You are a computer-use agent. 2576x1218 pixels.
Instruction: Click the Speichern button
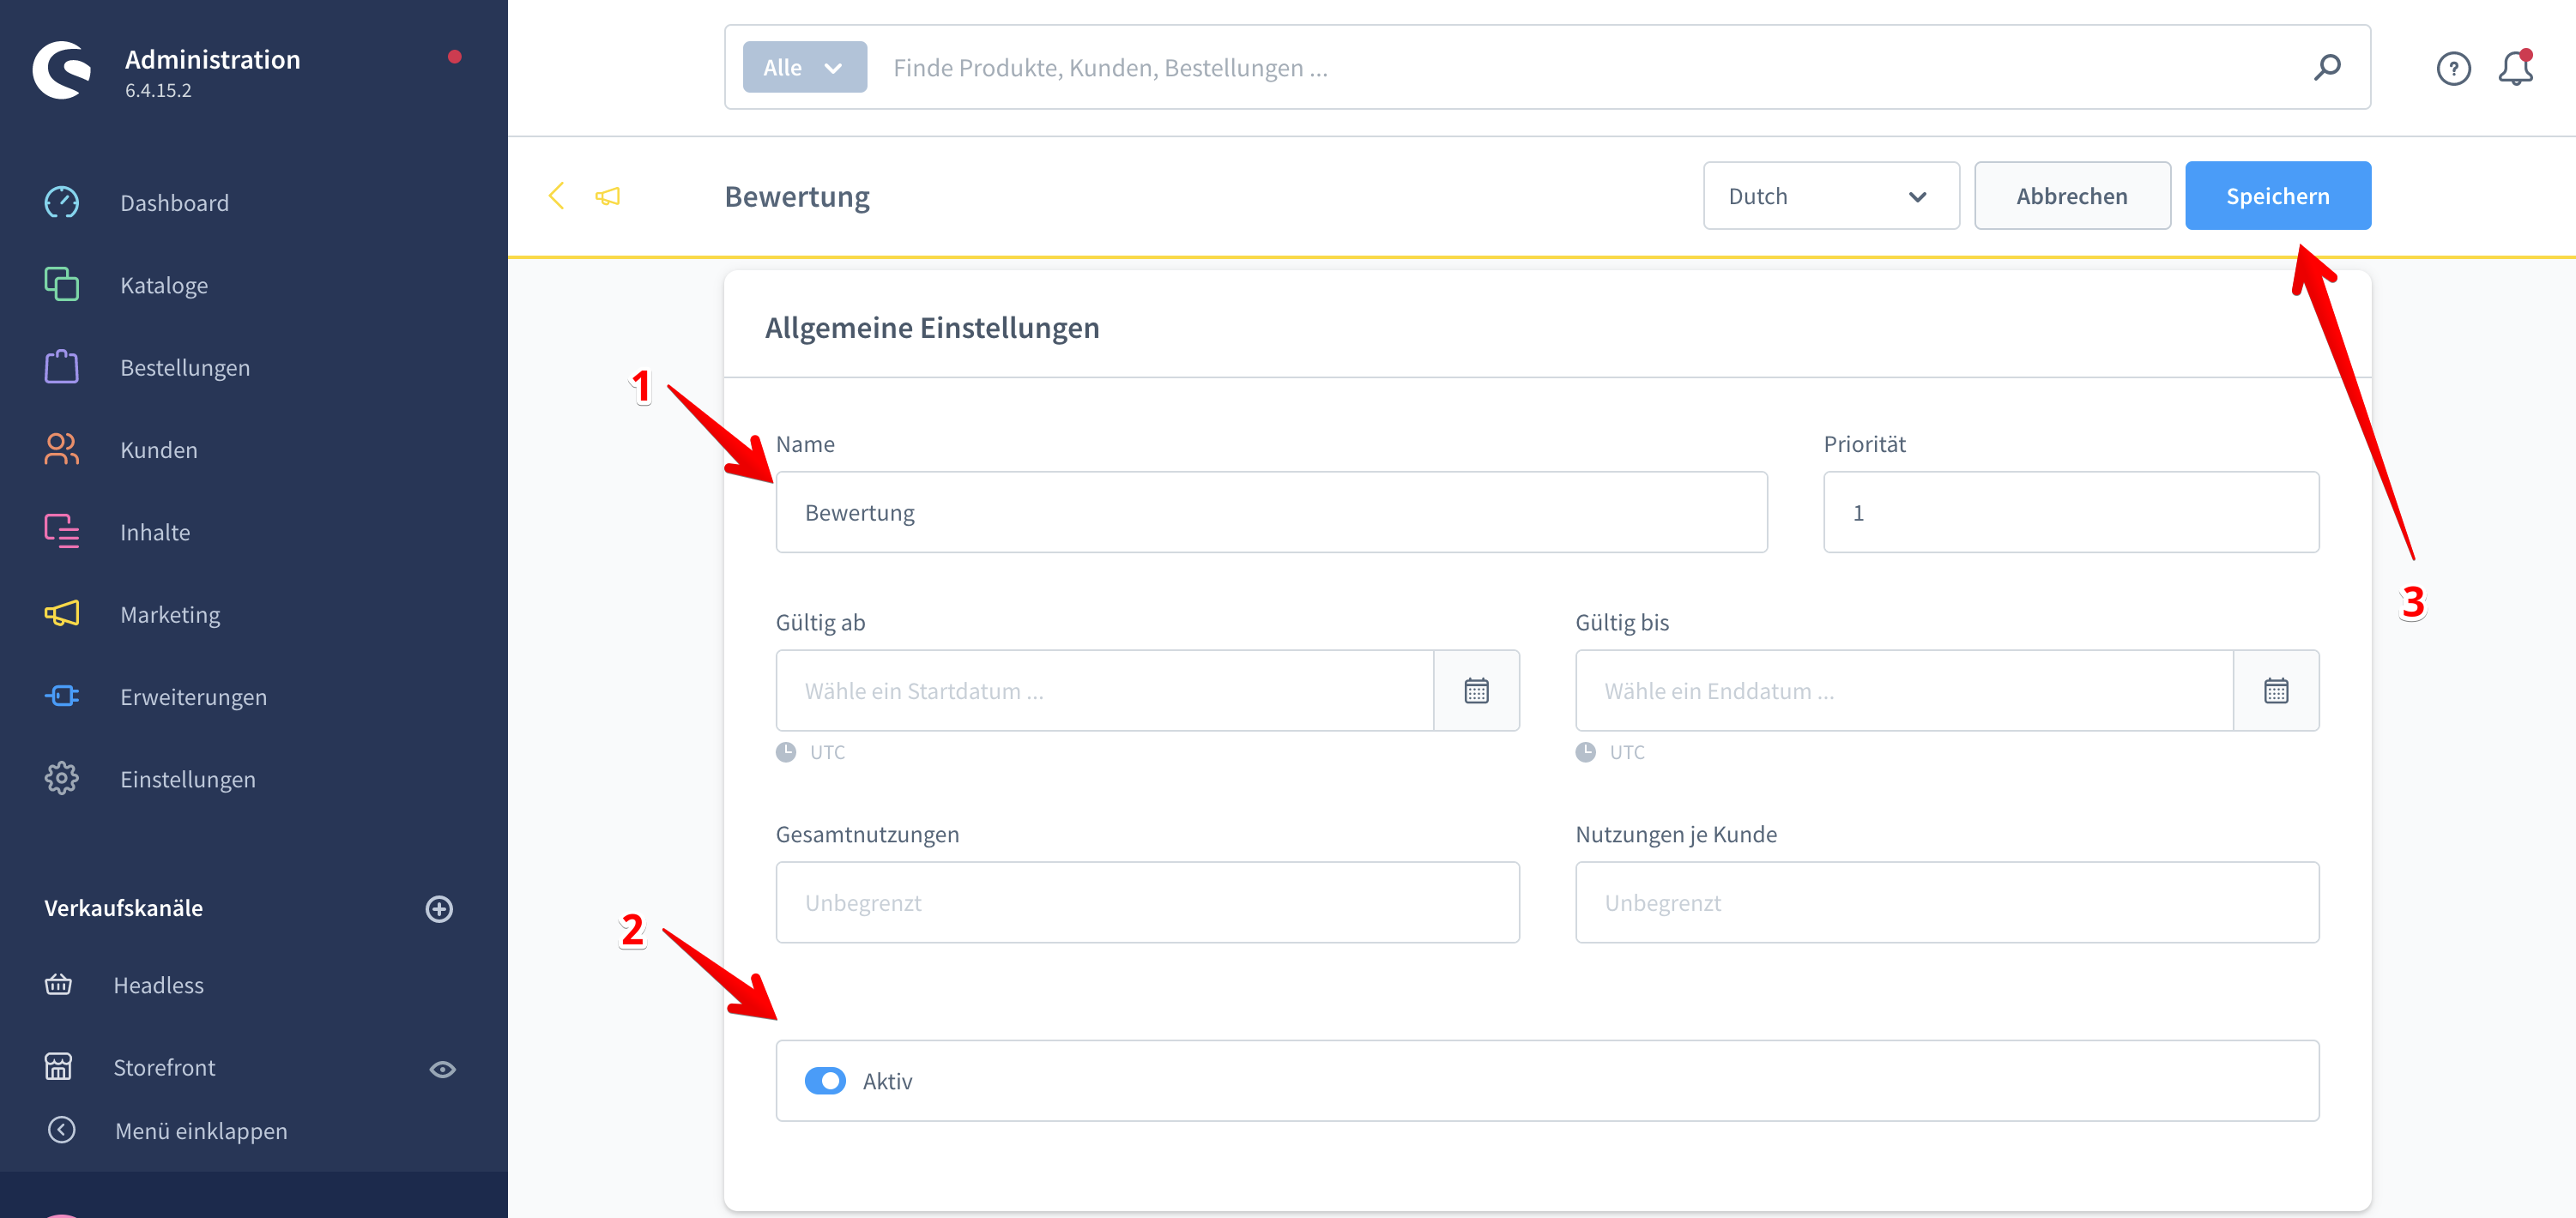click(2277, 196)
